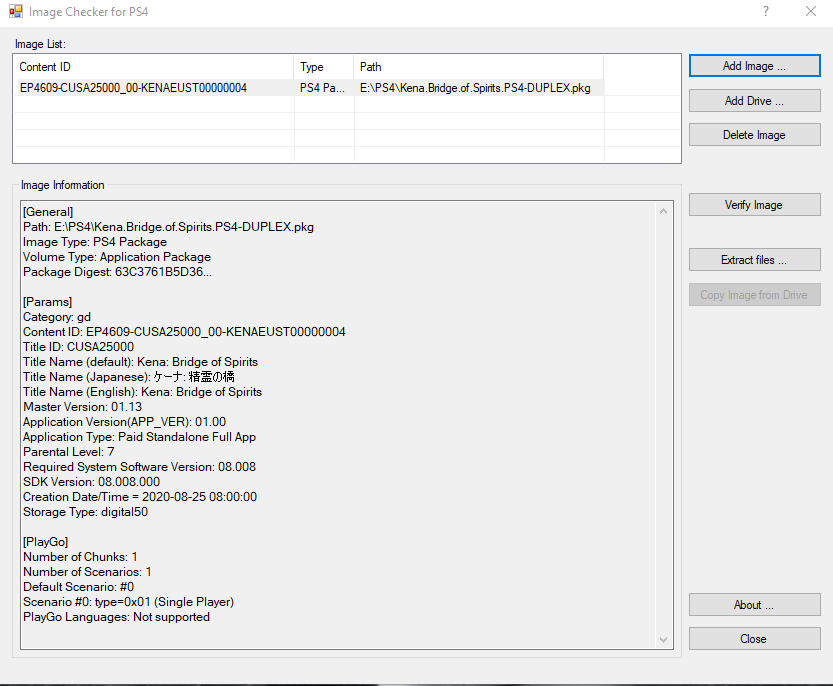Screen dimensions: 833x686
Task: Click the 'Master Version: 01.13' line
Action: 82,406
